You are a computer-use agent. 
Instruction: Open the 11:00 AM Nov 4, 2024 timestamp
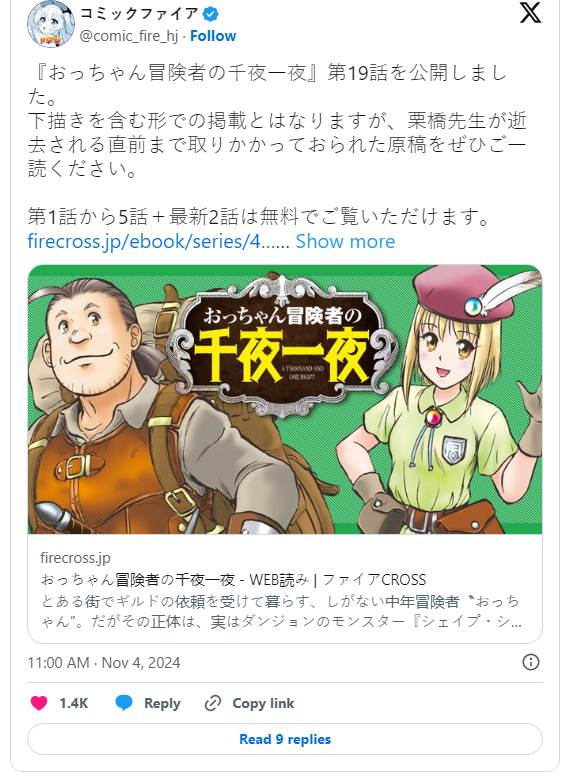click(104, 663)
